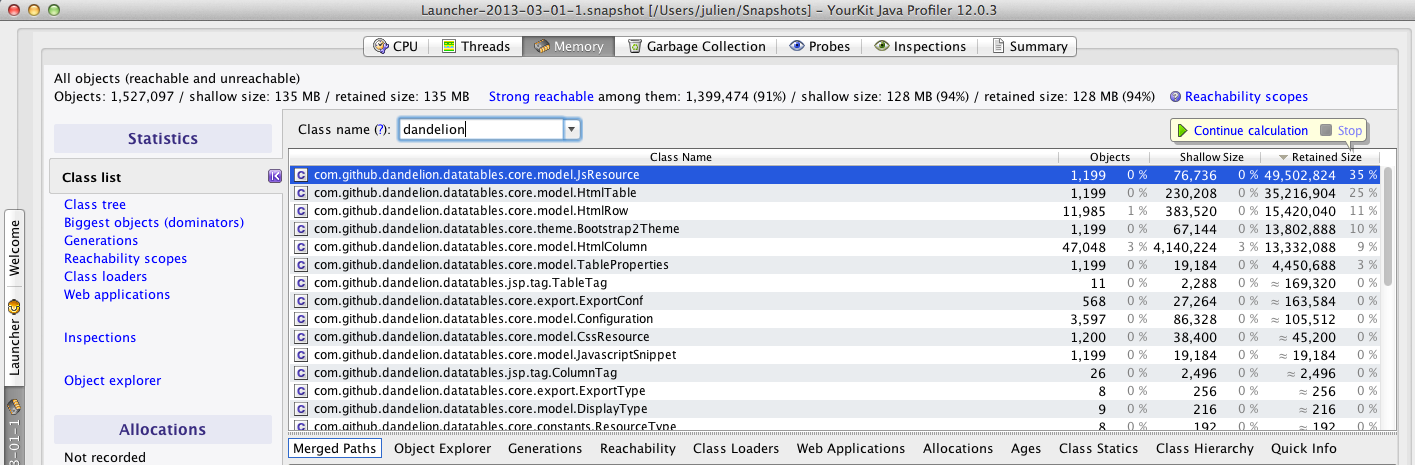The image size is (1415, 465).
Task: Click the round icon before Reachability scopes link
Action: click(1175, 97)
